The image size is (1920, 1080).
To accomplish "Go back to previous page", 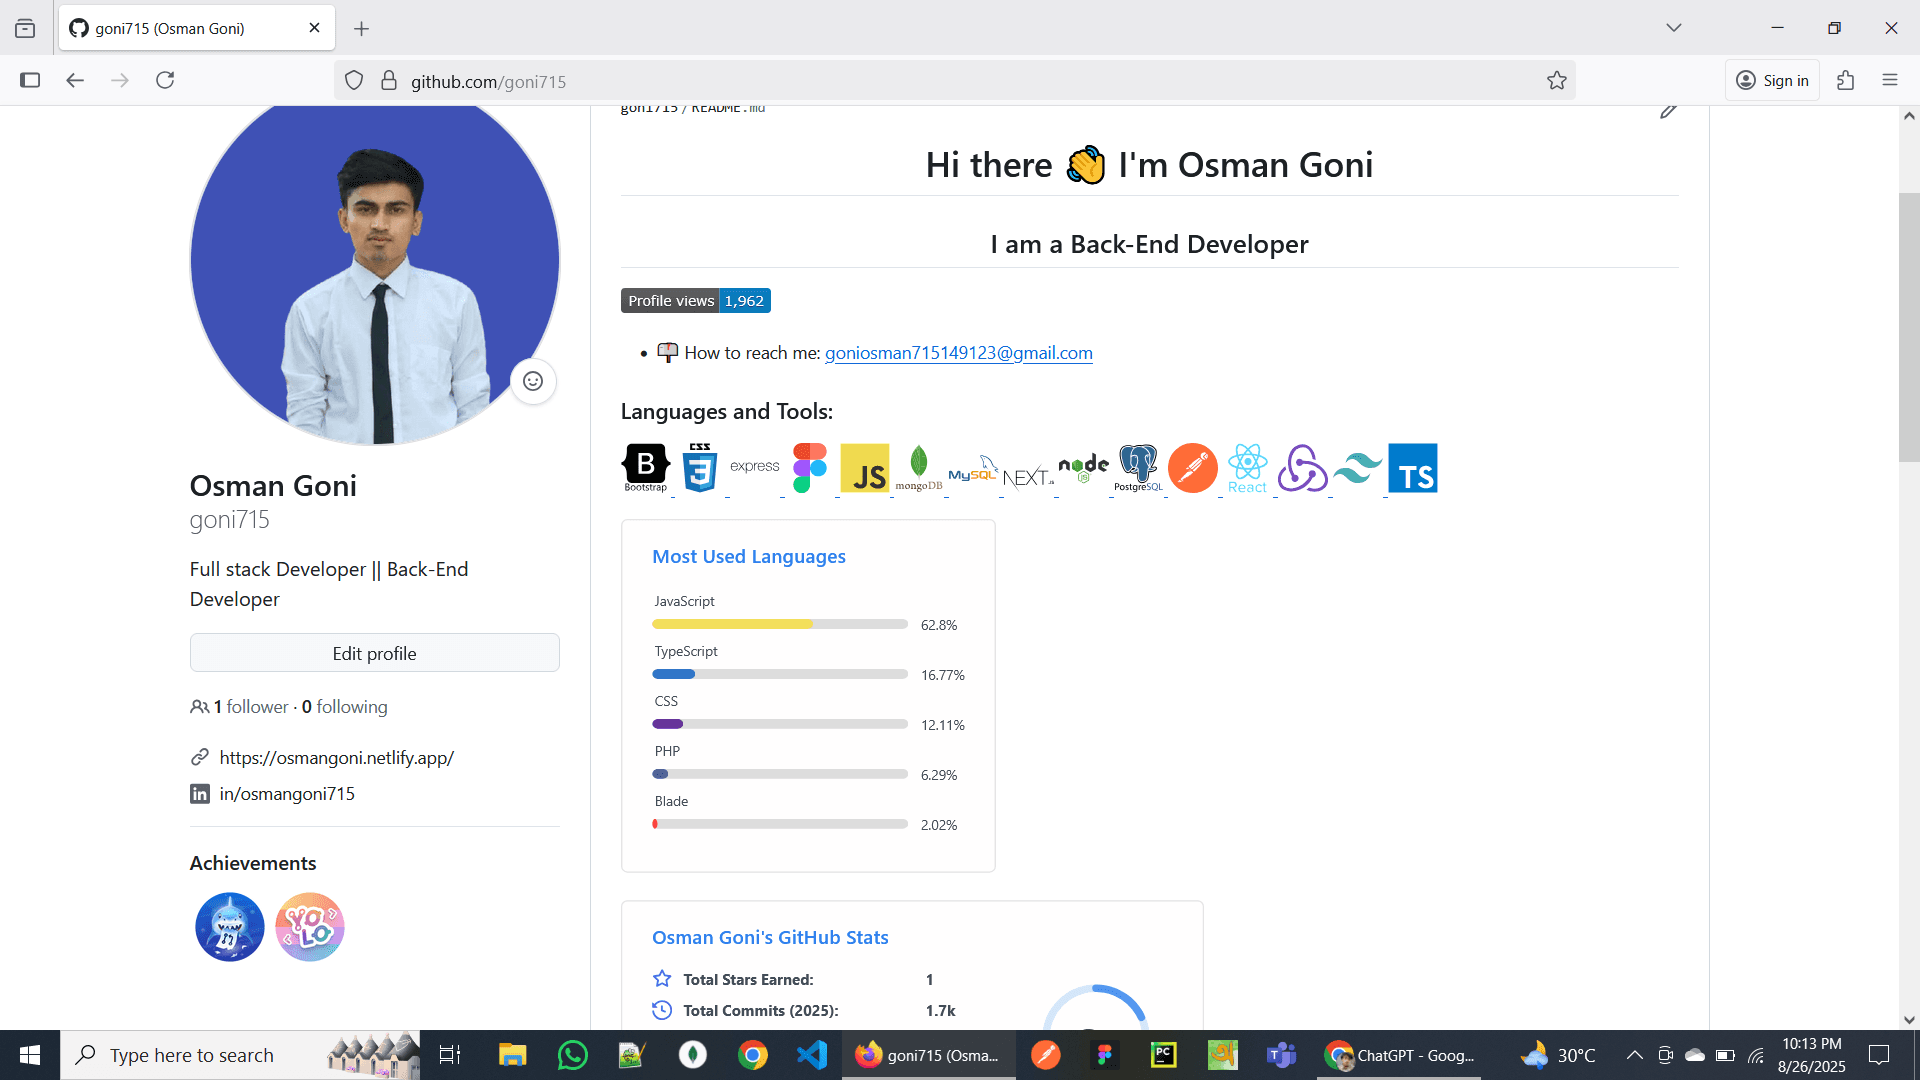I will (75, 81).
